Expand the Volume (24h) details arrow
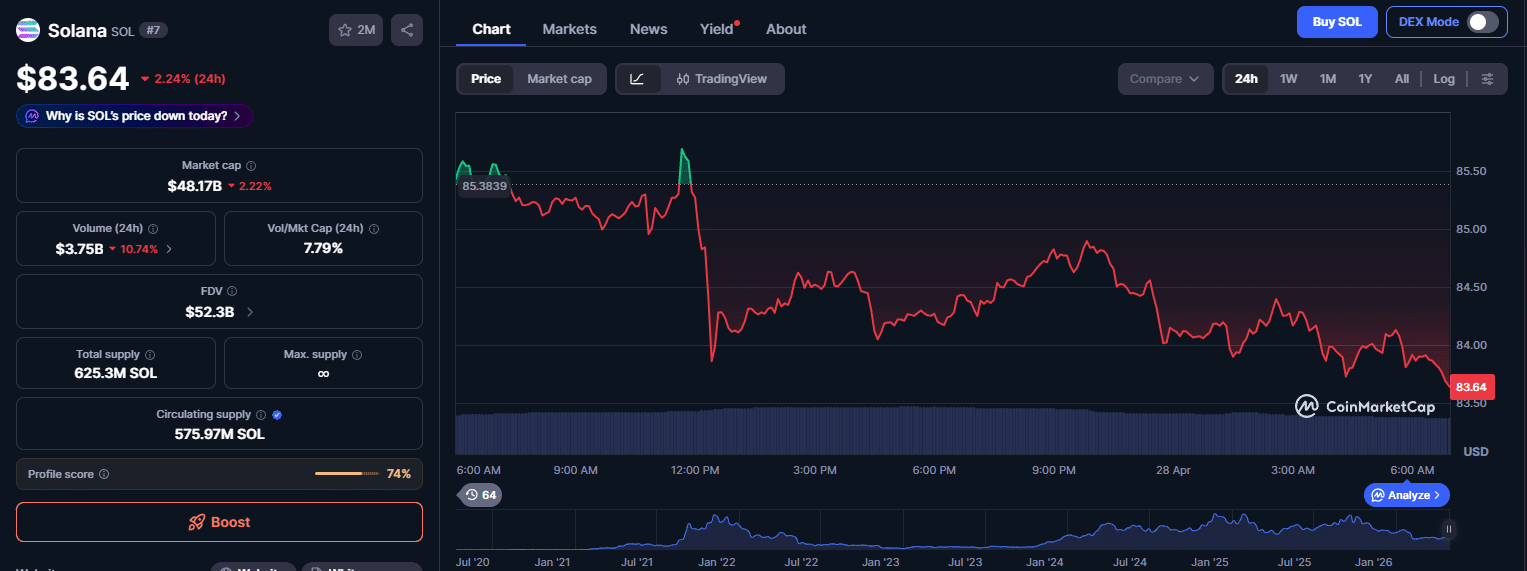The width and height of the screenshot is (1527, 571). (168, 249)
